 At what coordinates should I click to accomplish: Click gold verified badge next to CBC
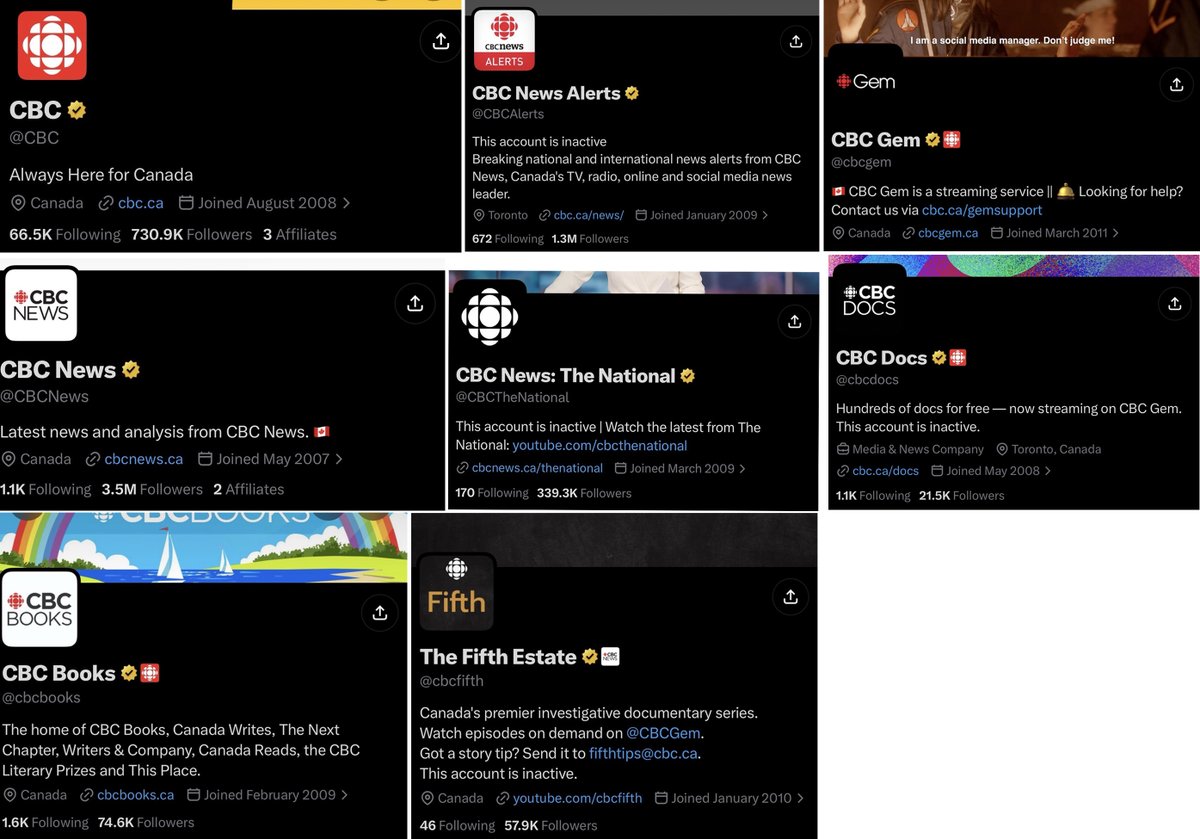click(x=76, y=110)
